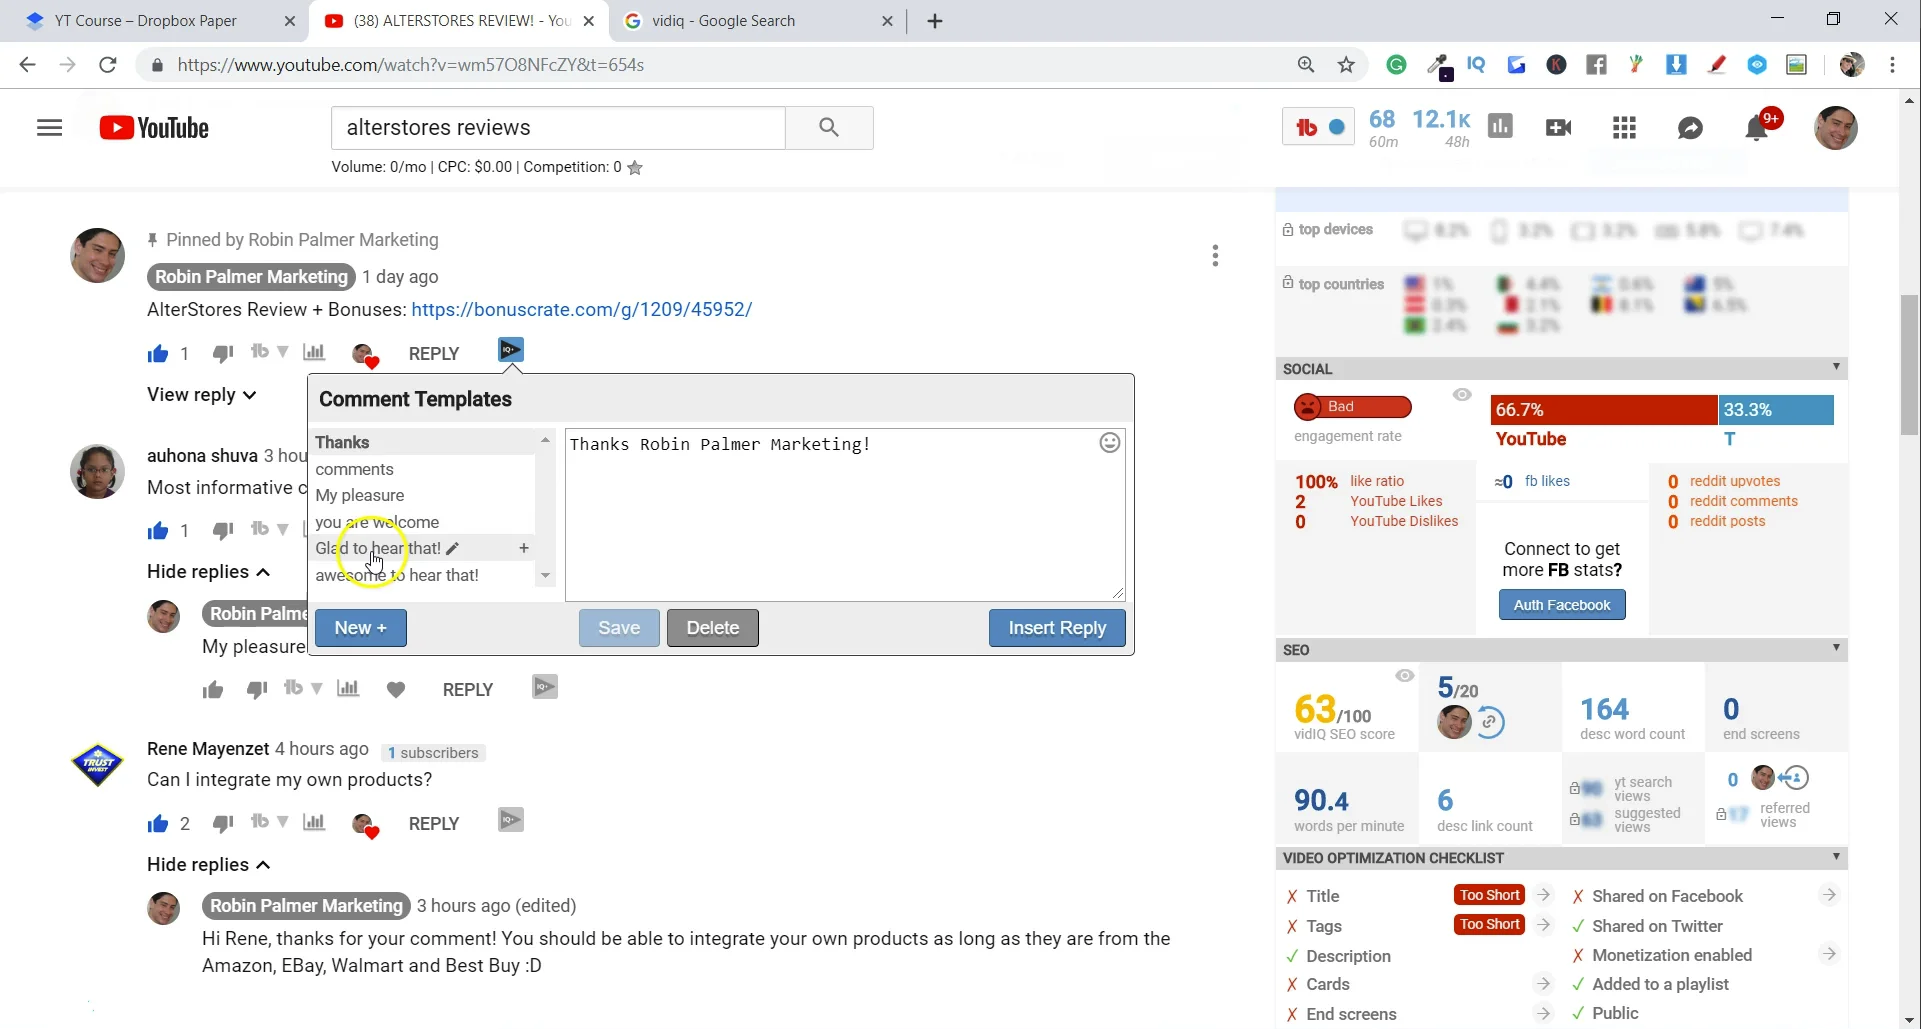Open vidIQ stats bar chart icon in header

click(1500, 127)
